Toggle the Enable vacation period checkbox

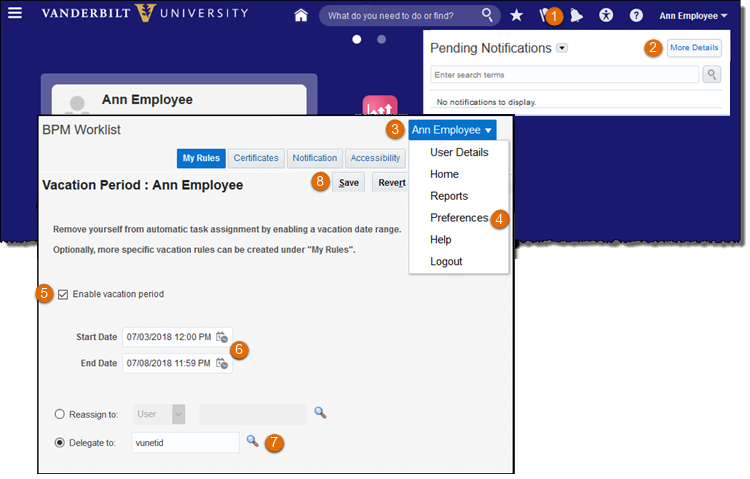[x=64, y=294]
